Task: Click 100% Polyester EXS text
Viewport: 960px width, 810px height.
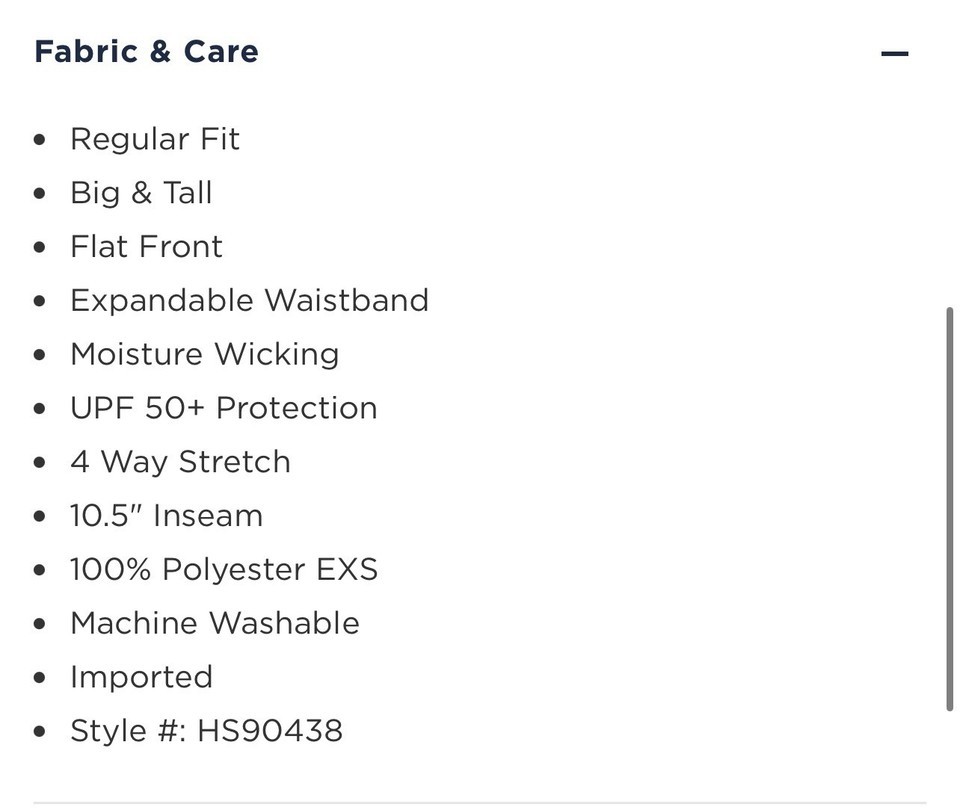Action: click(x=223, y=569)
